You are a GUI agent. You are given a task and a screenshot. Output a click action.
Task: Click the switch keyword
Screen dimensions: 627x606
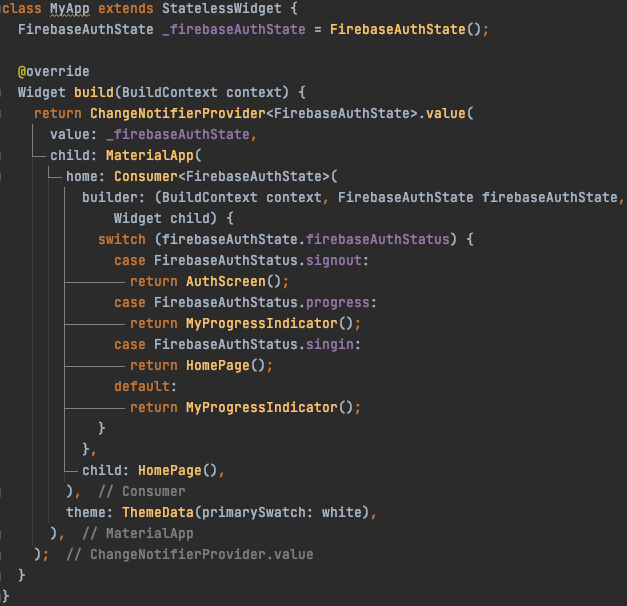(x=122, y=240)
